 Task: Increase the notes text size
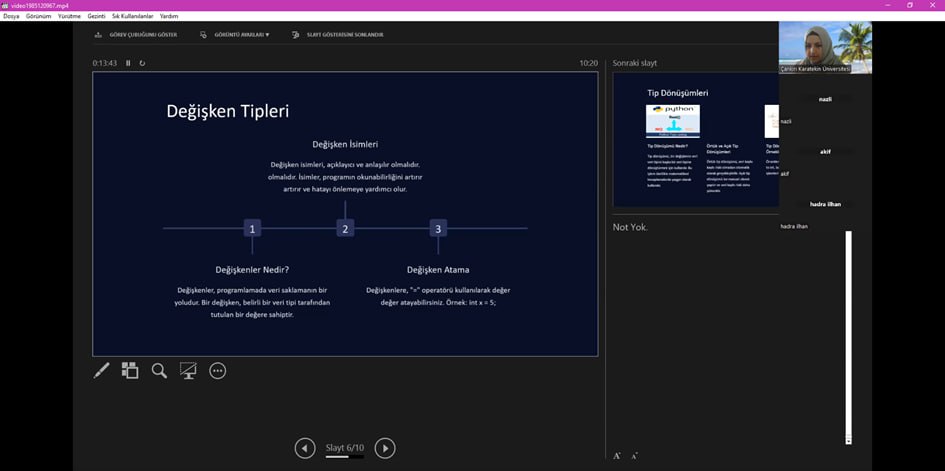pyautogui.click(x=617, y=455)
